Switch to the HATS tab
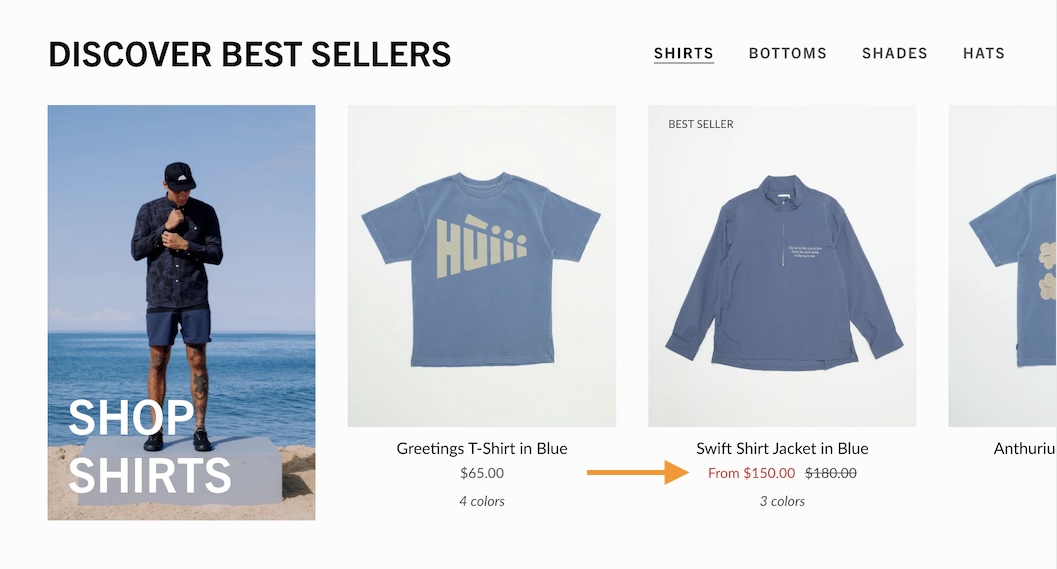The height and width of the screenshot is (569, 1057). point(983,53)
